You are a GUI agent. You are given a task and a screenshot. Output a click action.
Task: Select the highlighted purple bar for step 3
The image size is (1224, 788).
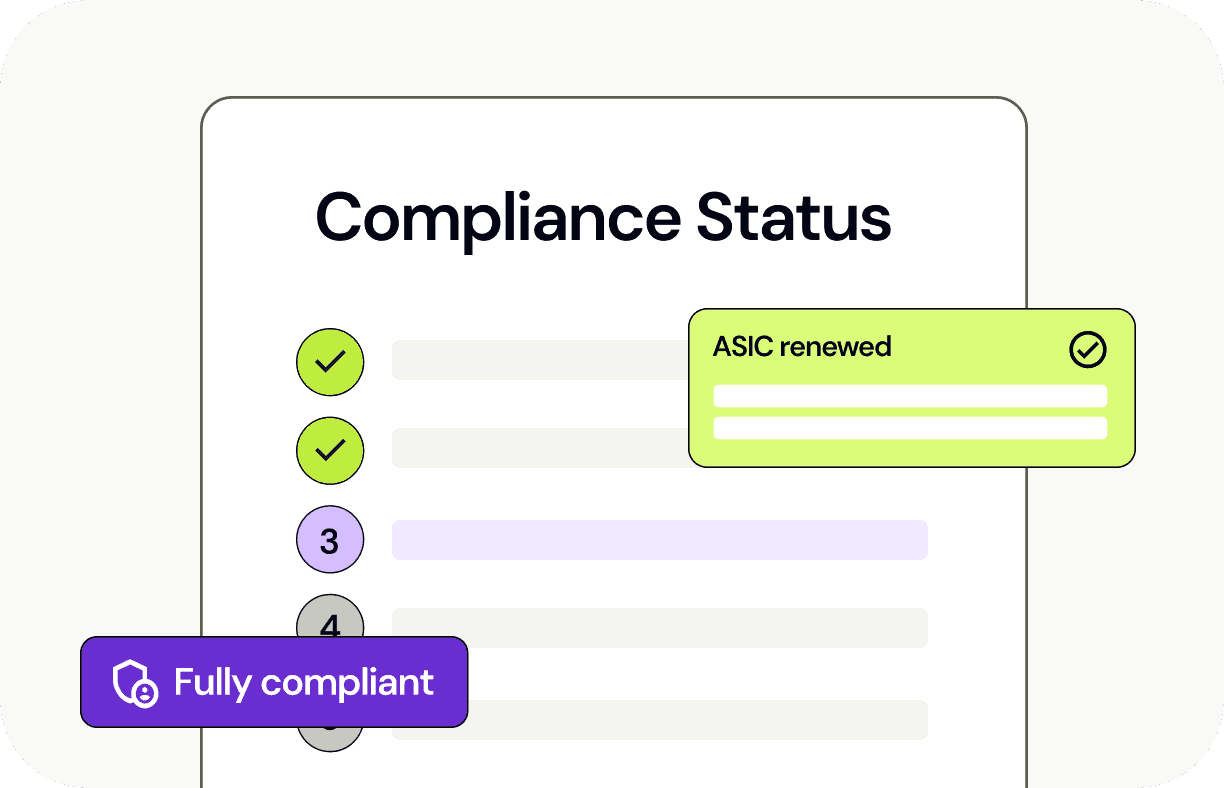click(660, 540)
